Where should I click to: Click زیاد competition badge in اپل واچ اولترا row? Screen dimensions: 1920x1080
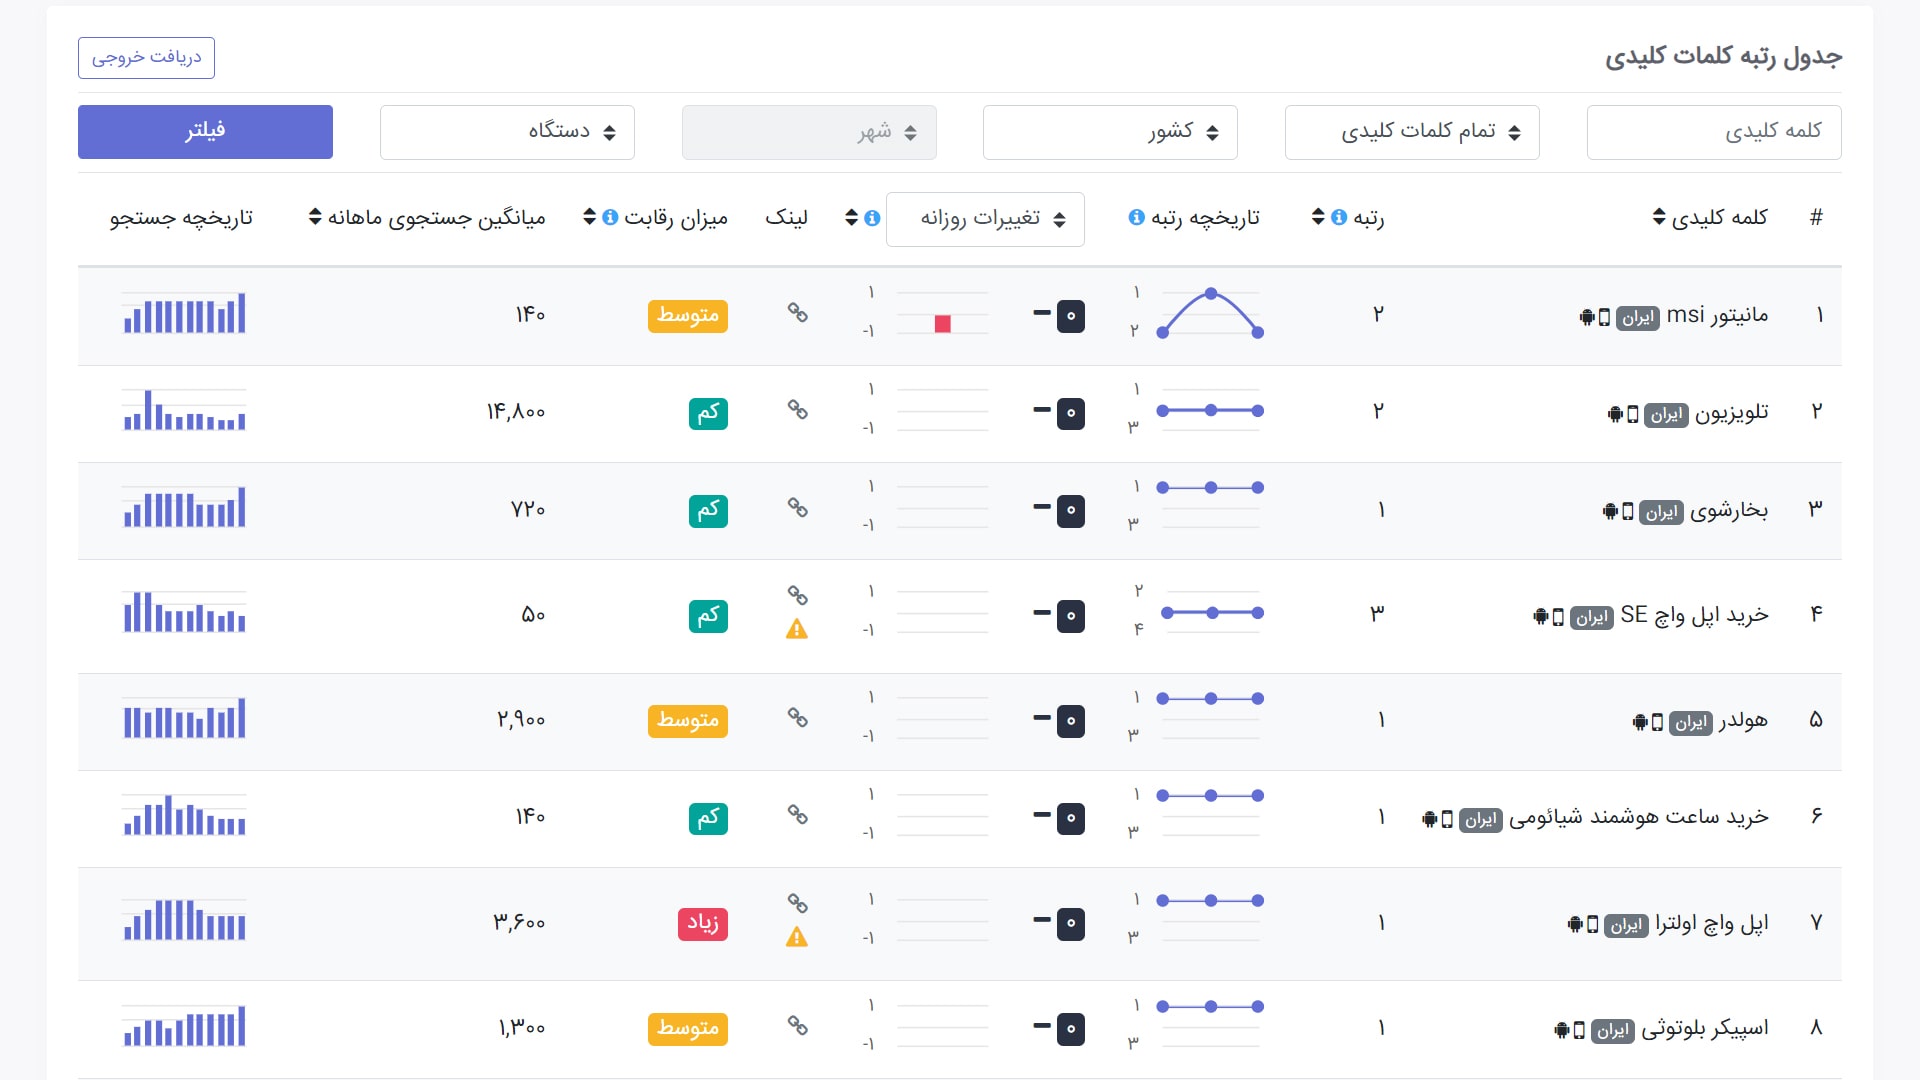pos(702,923)
